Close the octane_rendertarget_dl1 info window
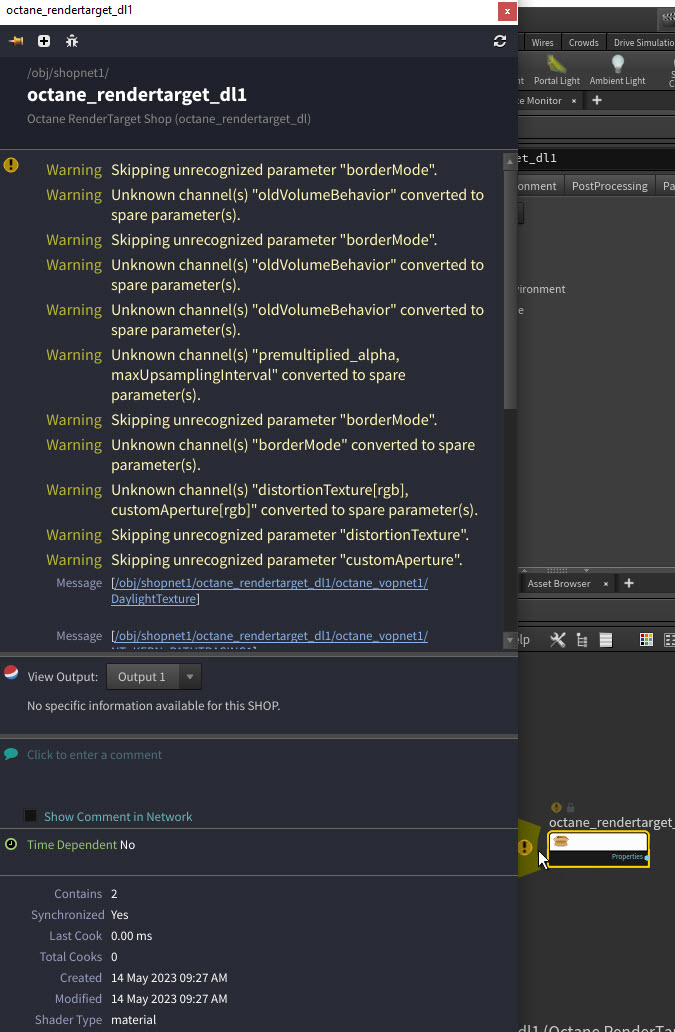The height and width of the screenshot is (1032, 675). pyautogui.click(x=507, y=11)
